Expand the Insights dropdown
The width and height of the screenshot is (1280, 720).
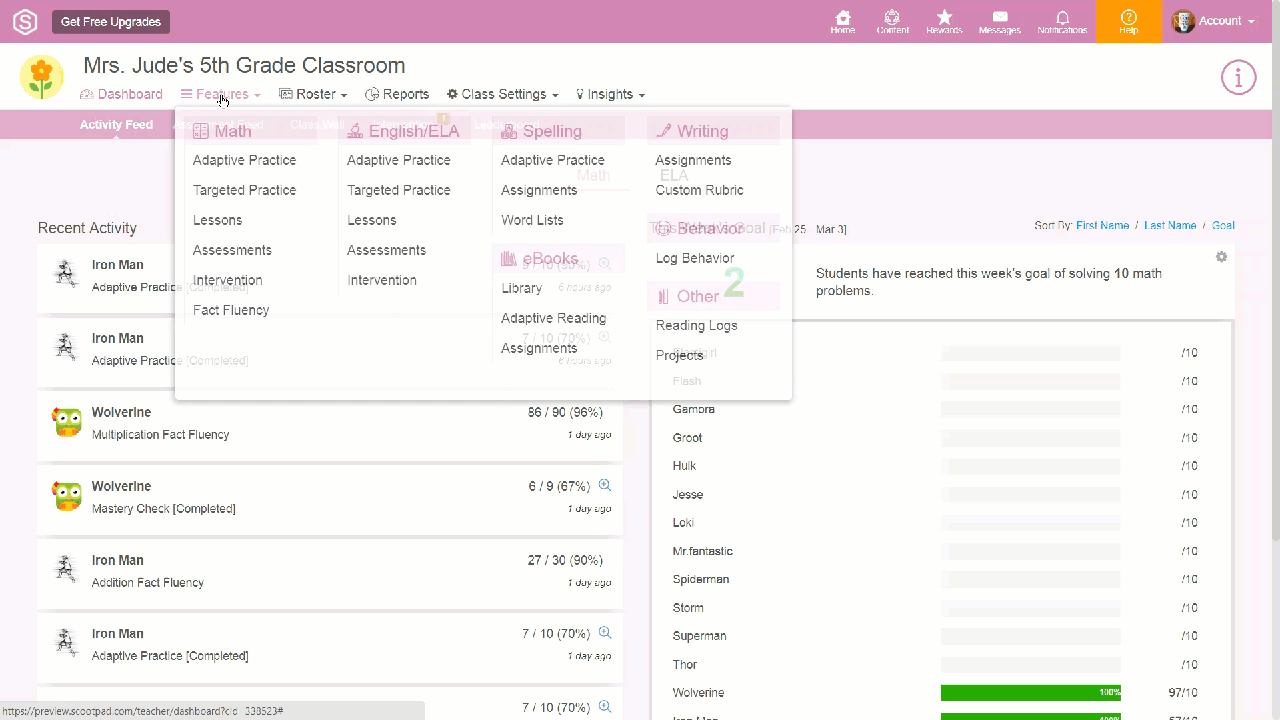[x=610, y=94]
